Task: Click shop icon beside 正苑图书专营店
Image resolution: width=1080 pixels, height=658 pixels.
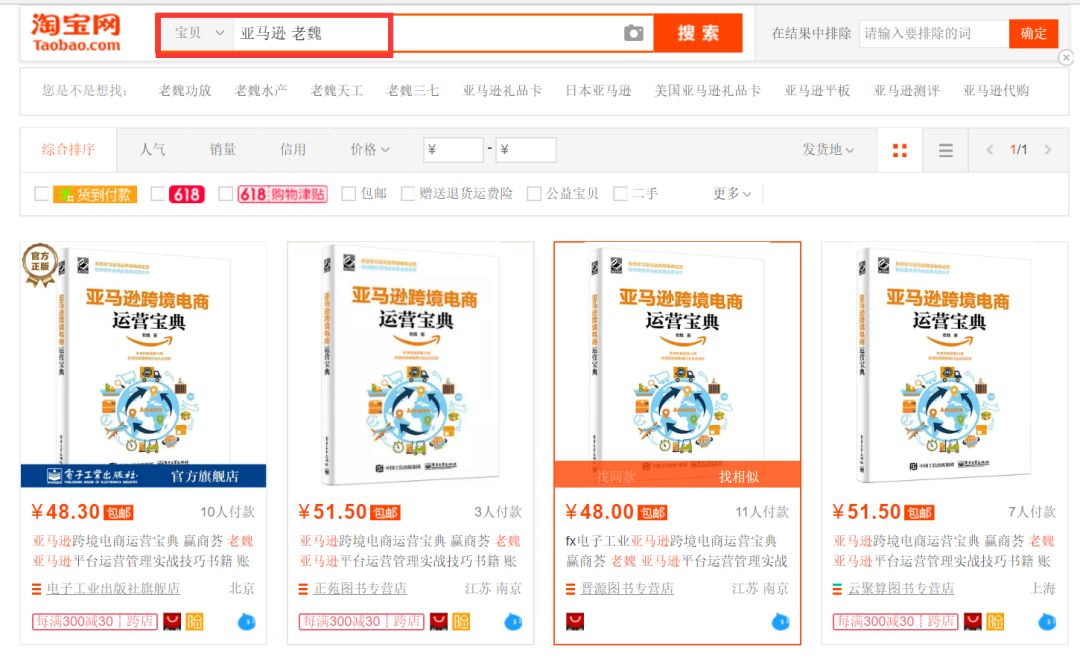Action: [303, 589]
